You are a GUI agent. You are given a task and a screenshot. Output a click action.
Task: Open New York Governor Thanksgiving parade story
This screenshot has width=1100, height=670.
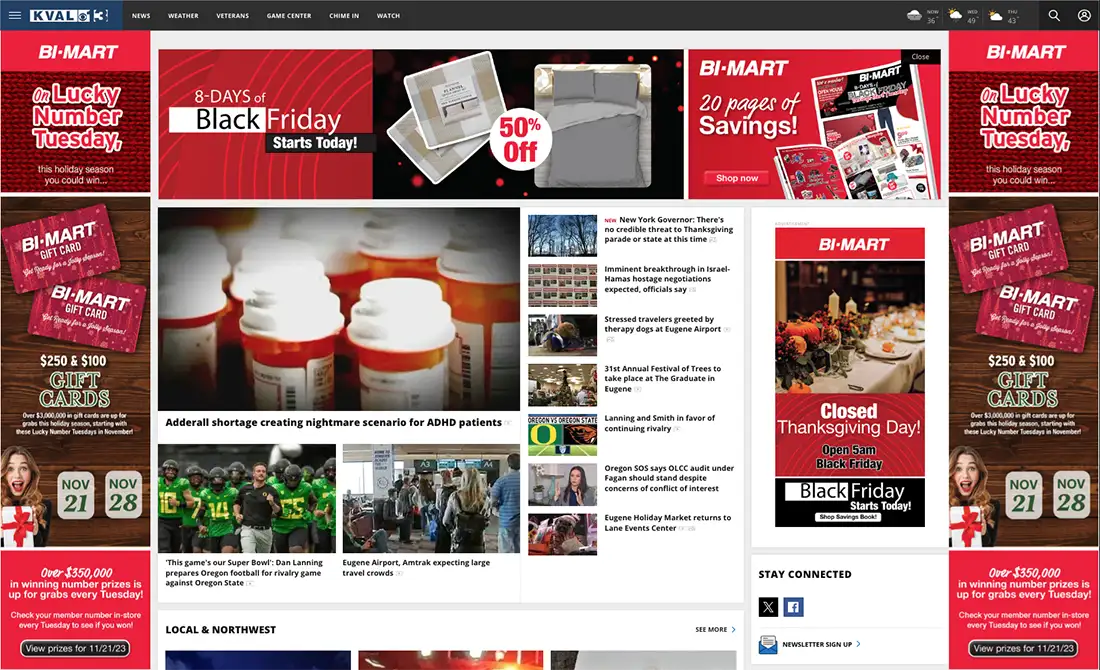pos(669,229)
